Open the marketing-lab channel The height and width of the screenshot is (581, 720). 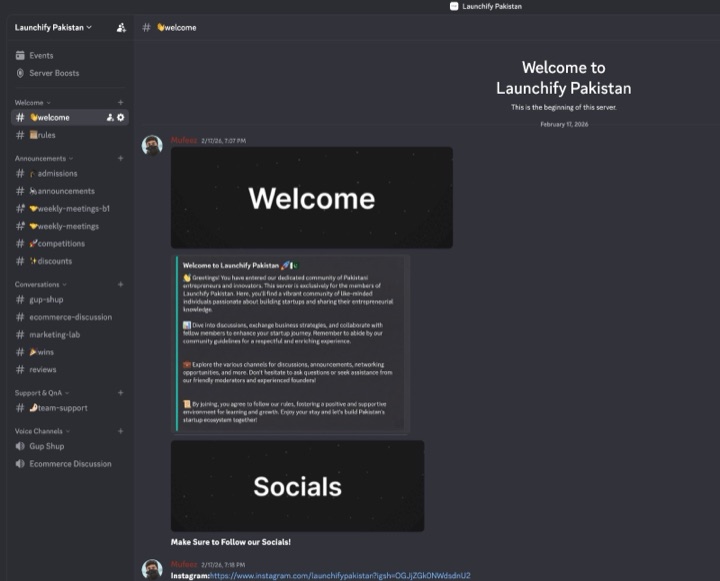(69, 334)
